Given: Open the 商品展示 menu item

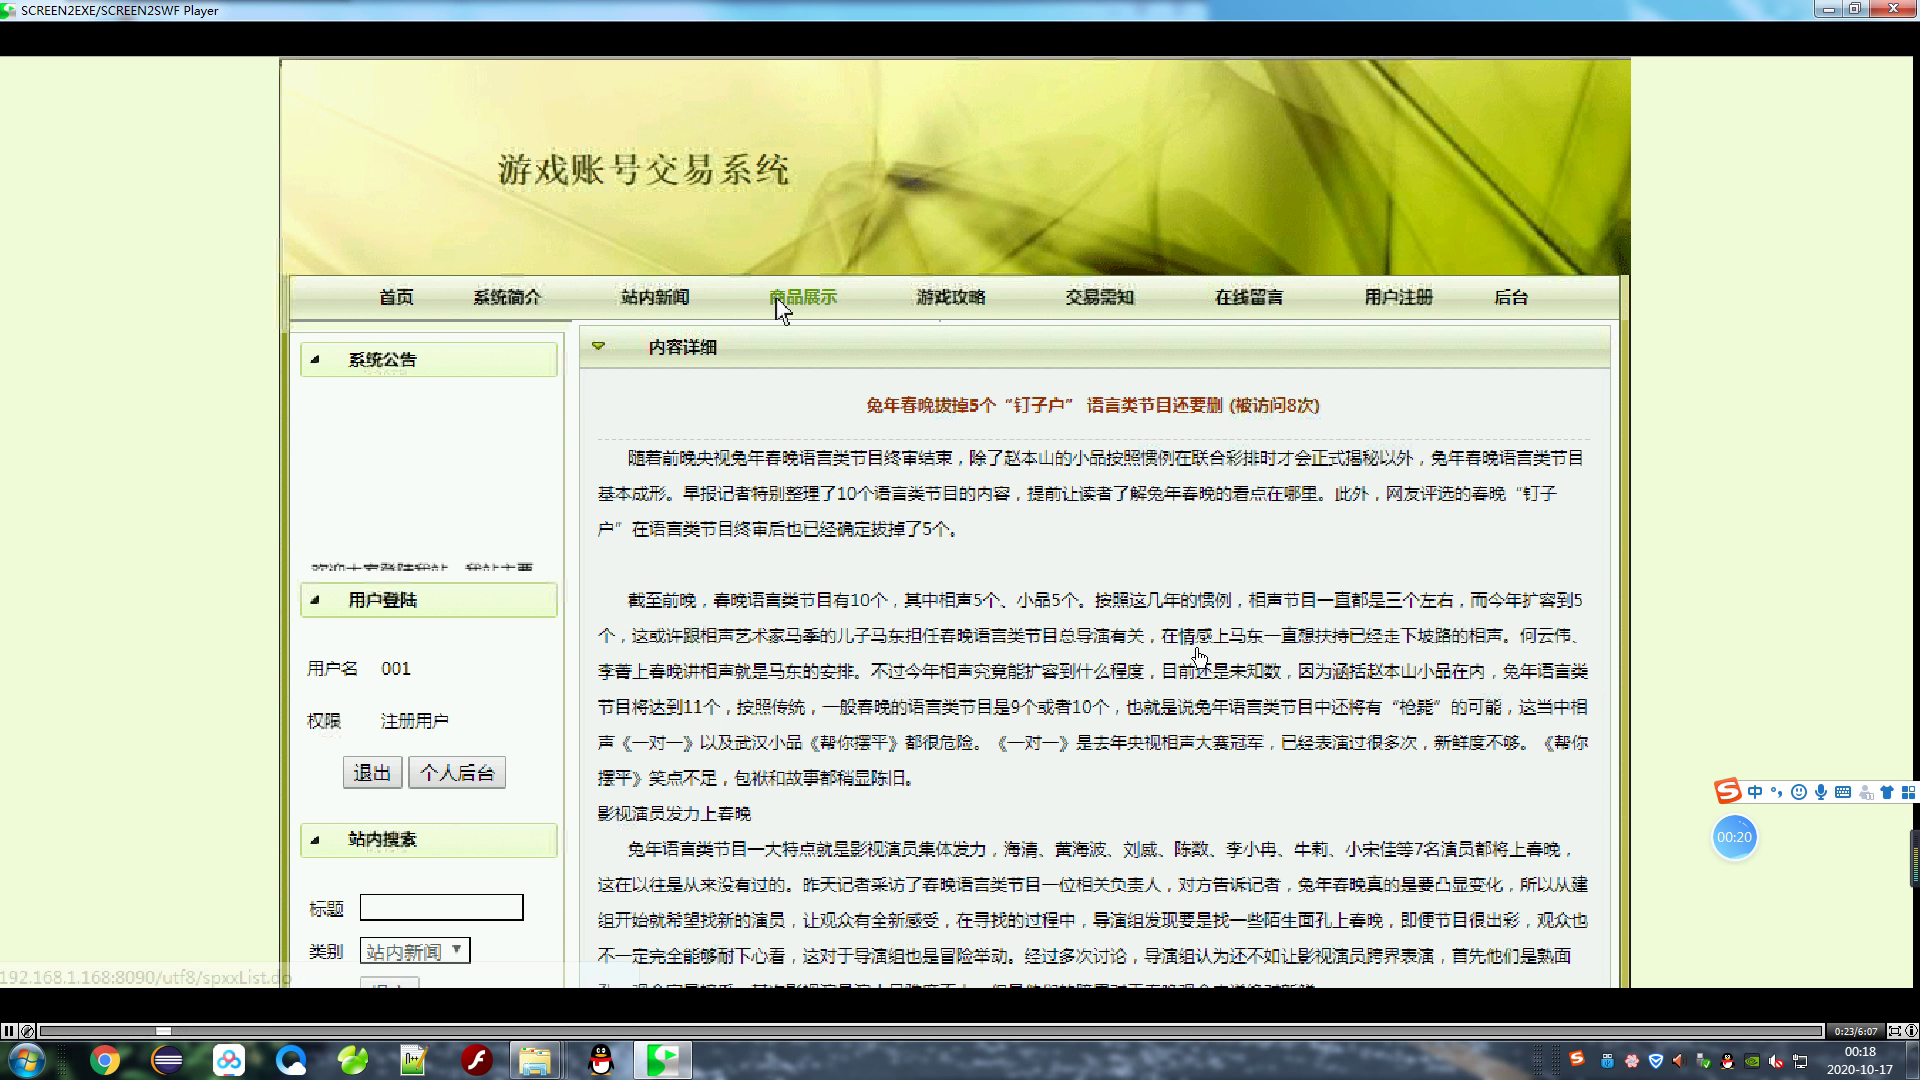Looking at the screenshot, I should pos(803,297).
